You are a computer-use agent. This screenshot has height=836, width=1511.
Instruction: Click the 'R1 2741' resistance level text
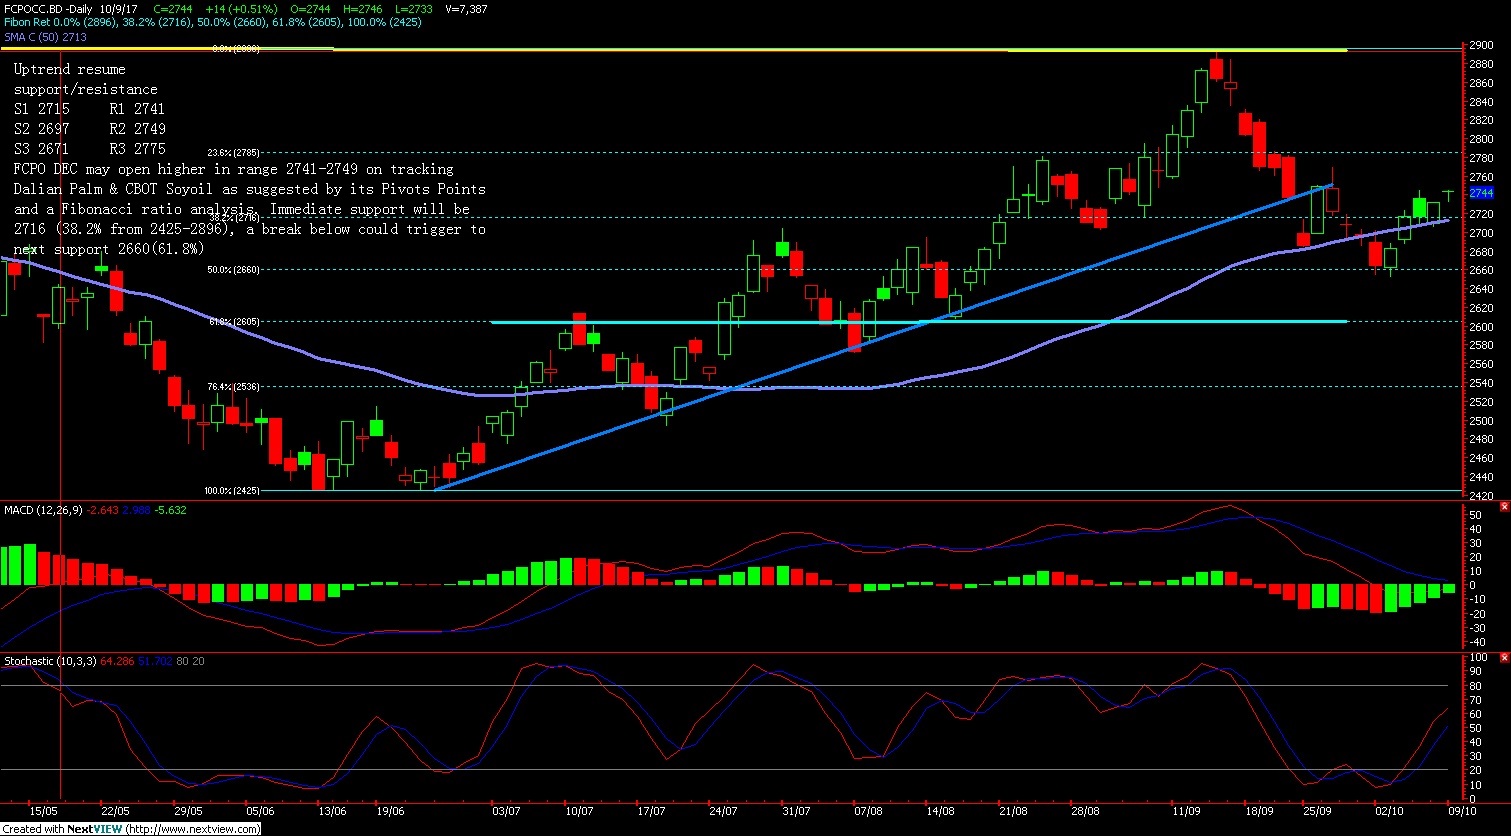click(138, 109)
